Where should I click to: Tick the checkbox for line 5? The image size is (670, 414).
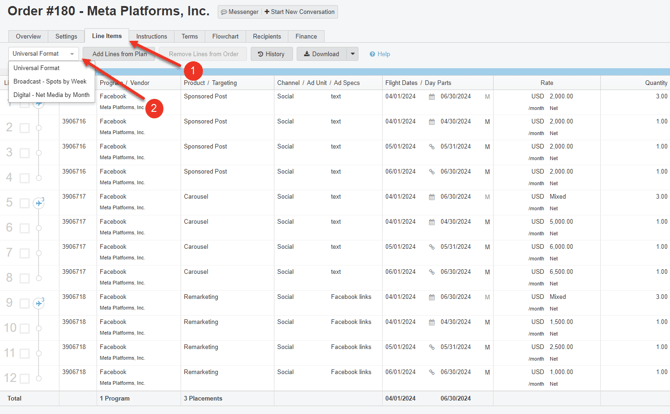25,203
